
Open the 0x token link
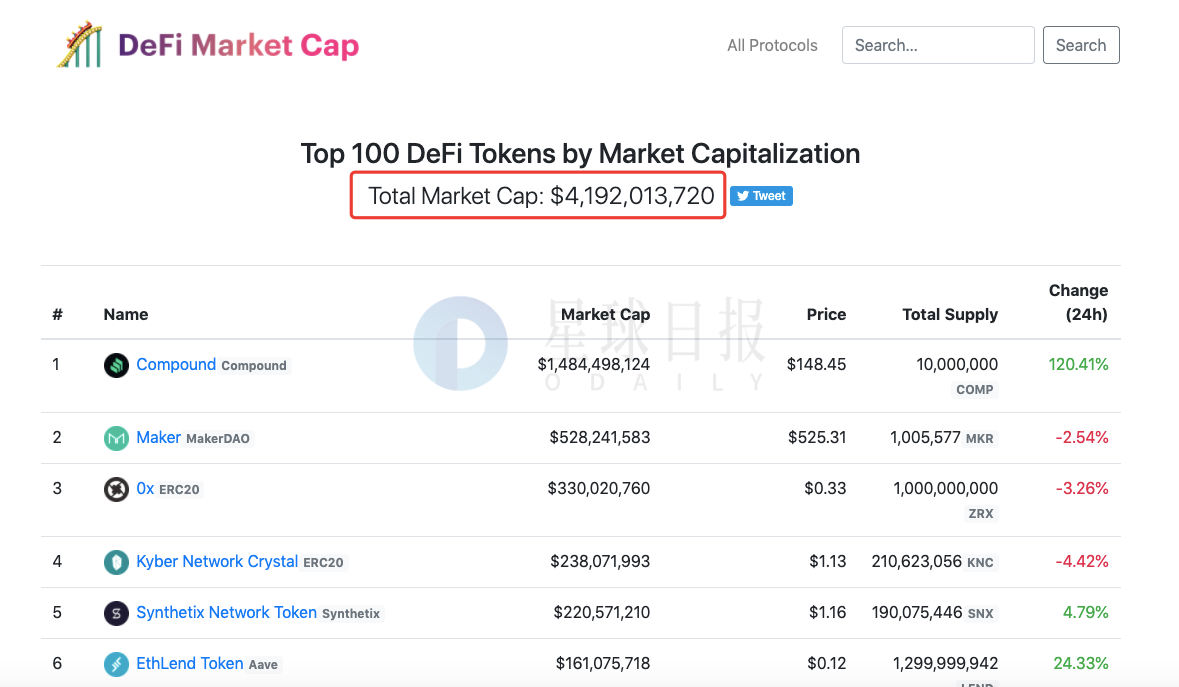pos(145,489)
